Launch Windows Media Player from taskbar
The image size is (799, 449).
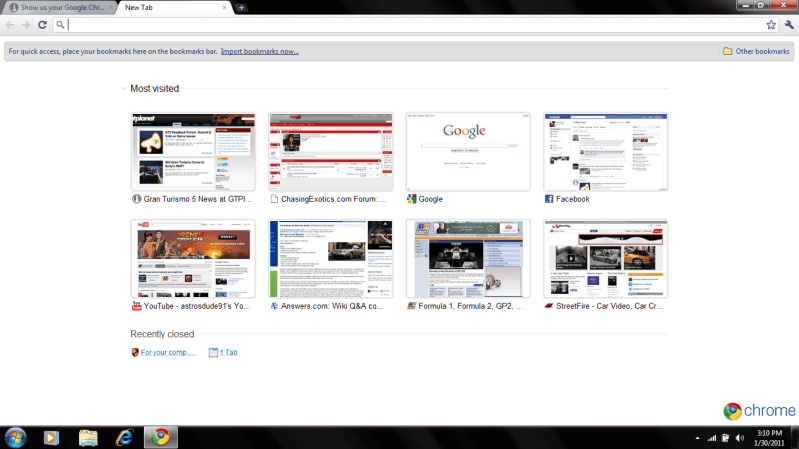pos(51,438)
